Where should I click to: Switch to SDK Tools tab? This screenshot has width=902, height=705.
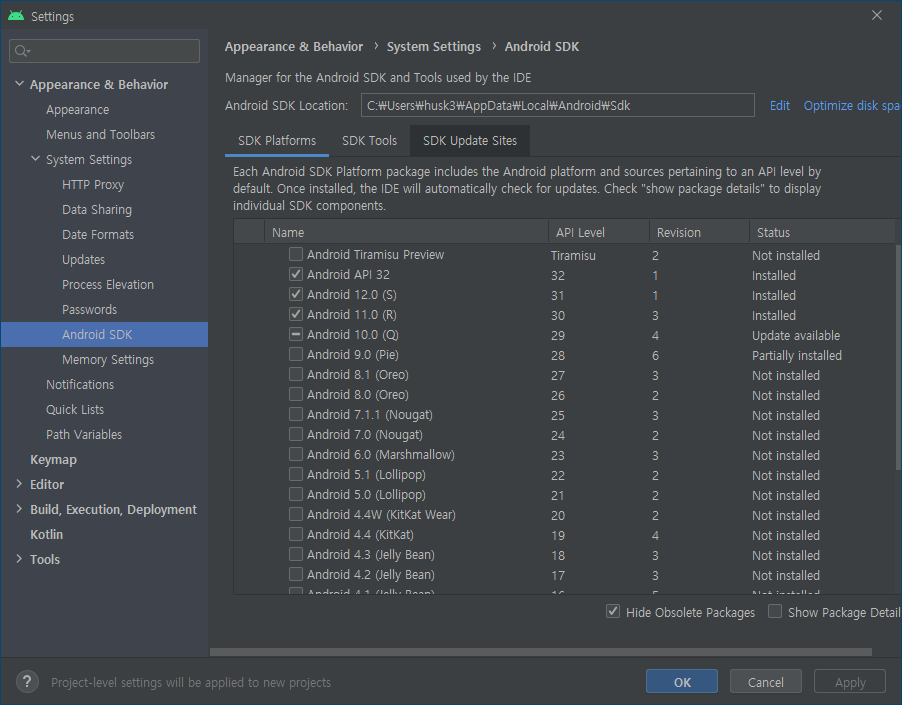coord(369,141)
